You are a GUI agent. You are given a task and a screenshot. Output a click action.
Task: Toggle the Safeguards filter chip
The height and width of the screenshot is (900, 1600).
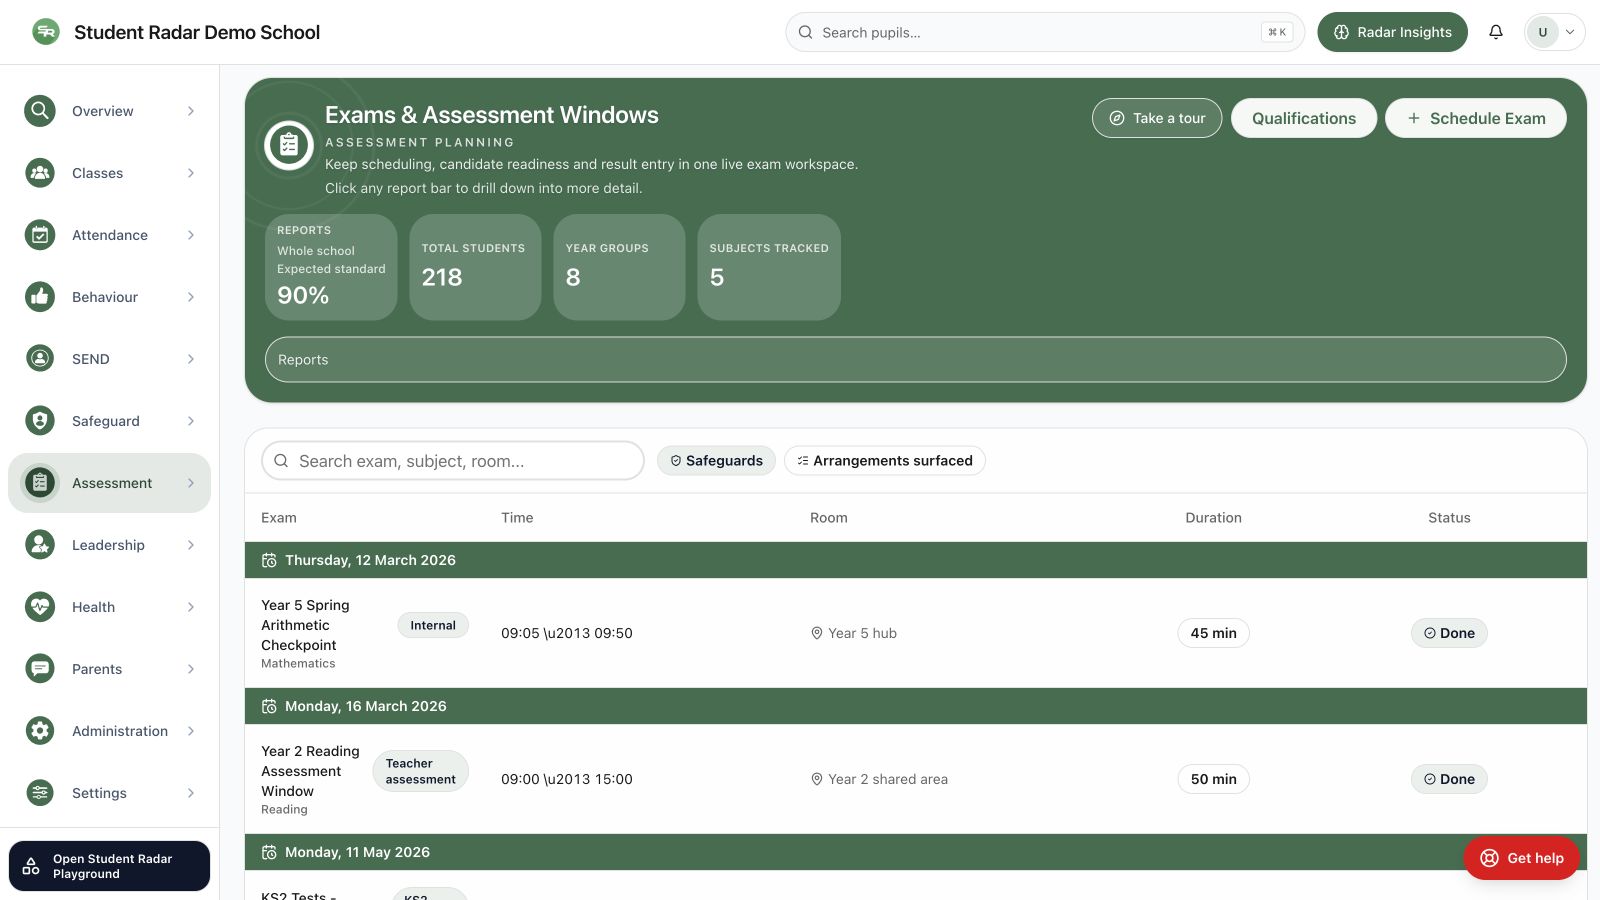click(x=716, y=461)
